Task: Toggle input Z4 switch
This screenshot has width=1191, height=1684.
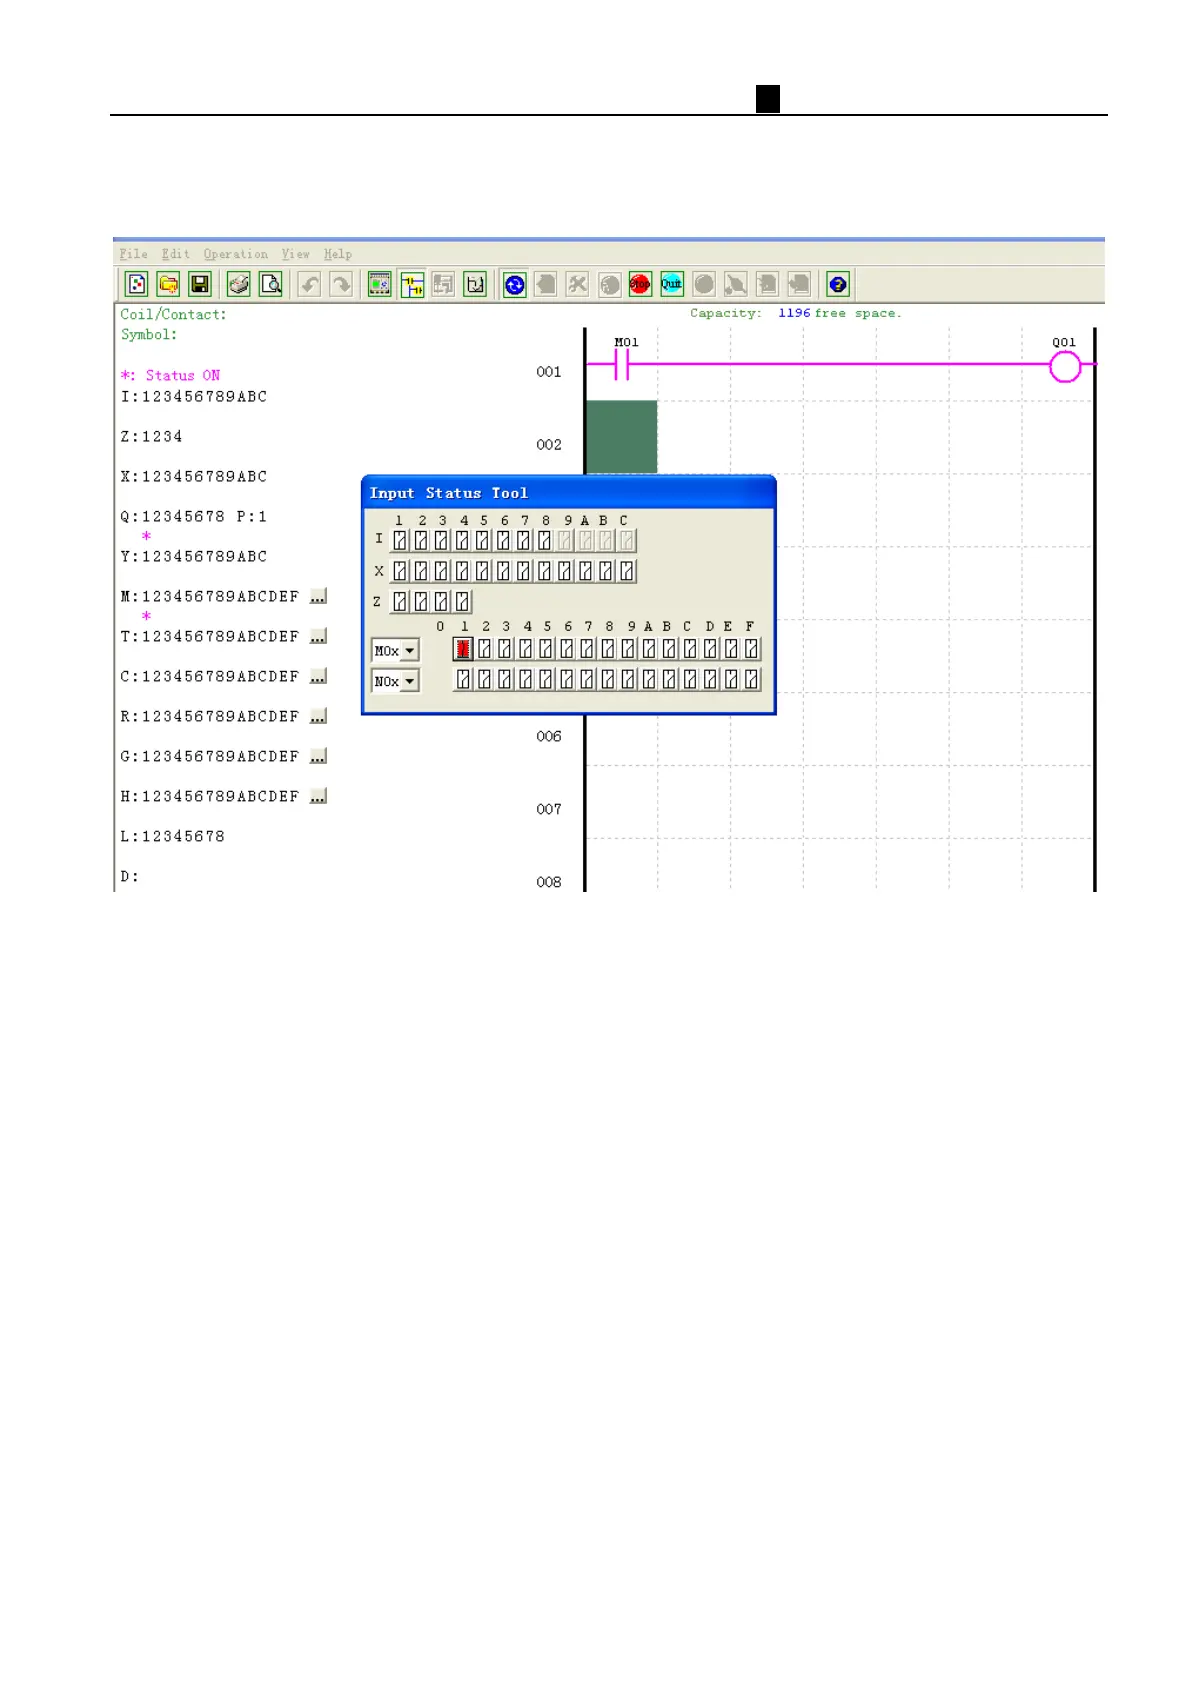Action: pyautogui.click(x=462, y=601)
